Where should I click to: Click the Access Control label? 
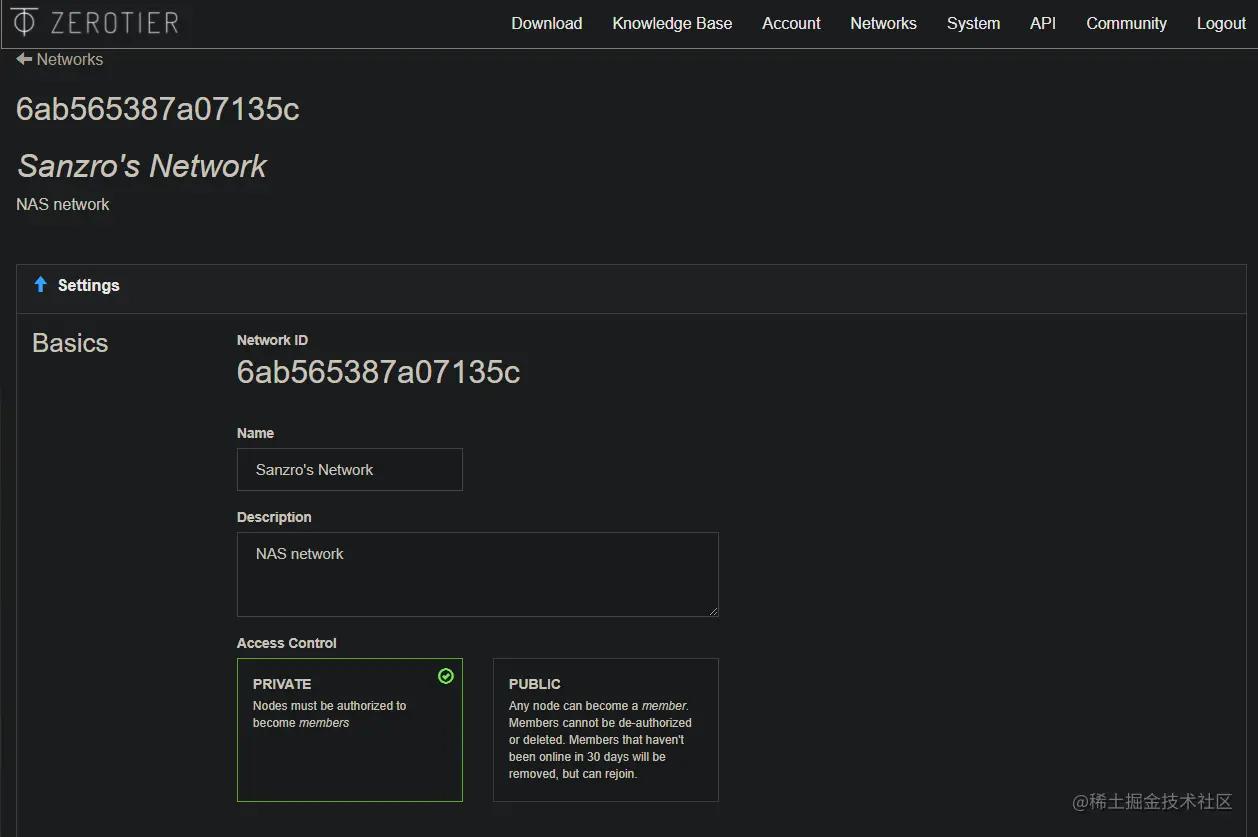coord(286,643)
